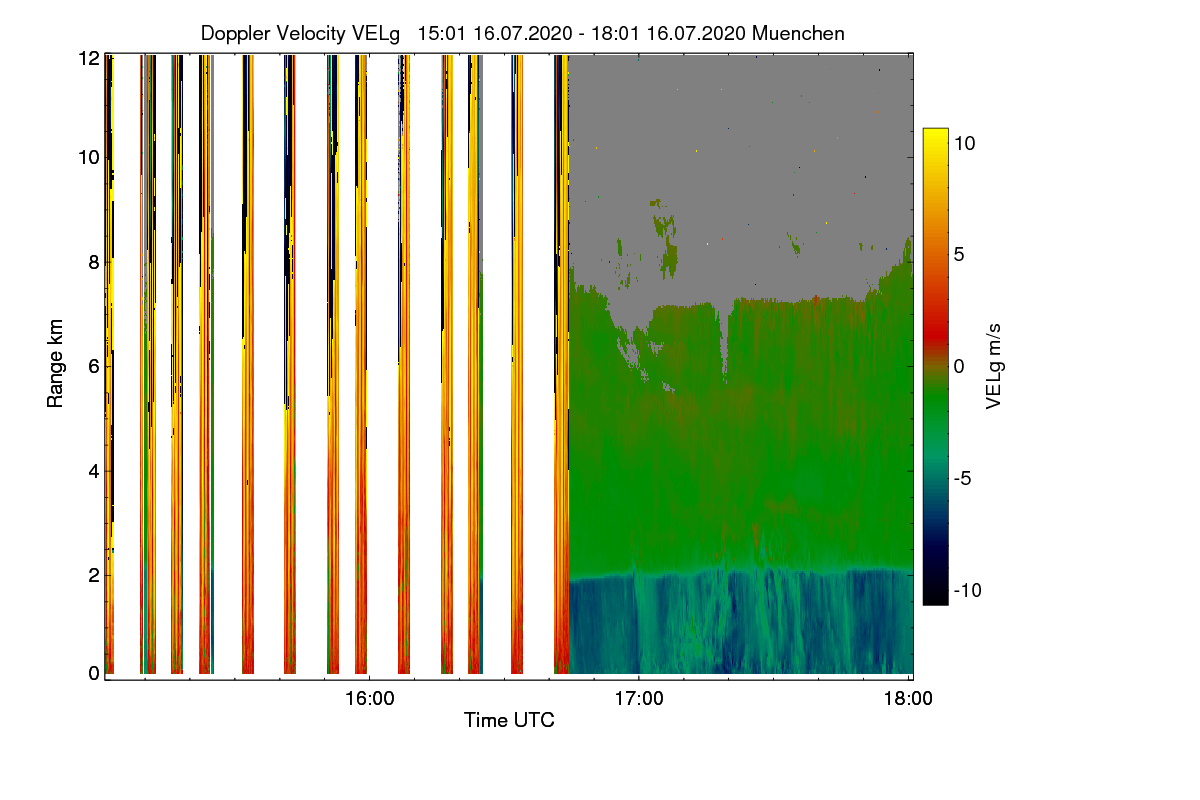Image resolution: width=1200 pixels, height=800 pixels.
Task: Click the range tick label '10'
Action: [88, 157]
